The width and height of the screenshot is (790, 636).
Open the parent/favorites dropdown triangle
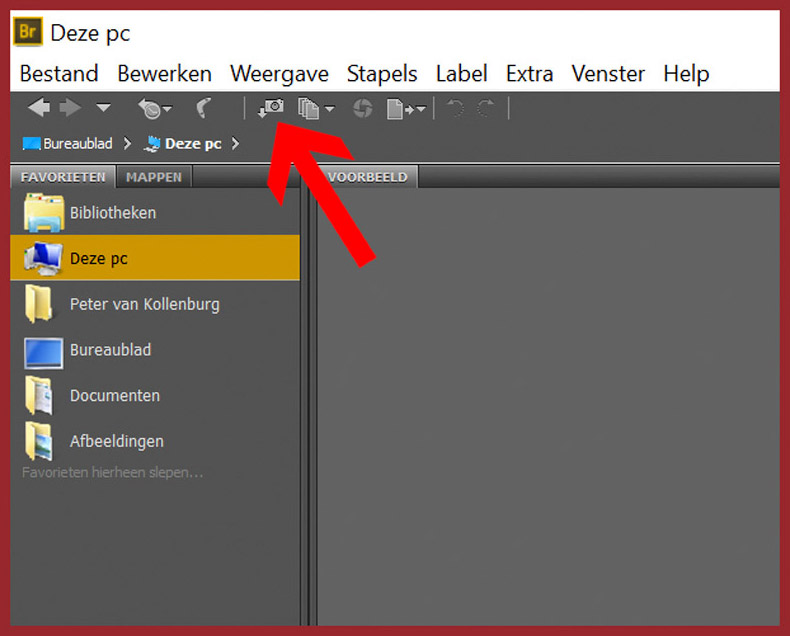tap(103, 107)
